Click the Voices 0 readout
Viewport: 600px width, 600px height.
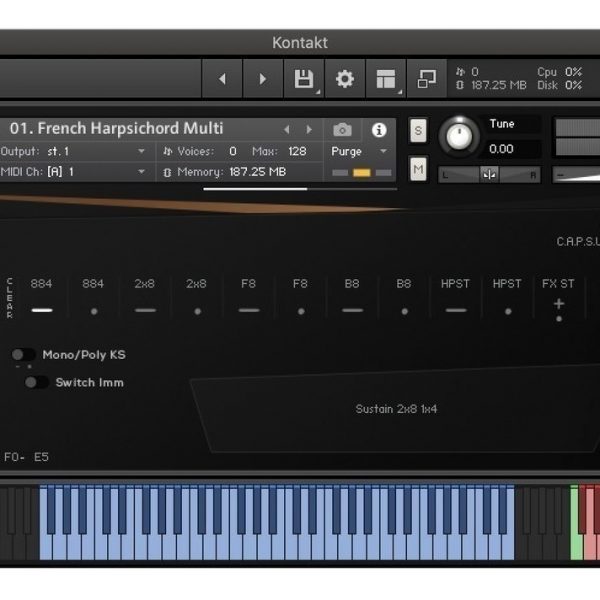click(x=200, y=152)
